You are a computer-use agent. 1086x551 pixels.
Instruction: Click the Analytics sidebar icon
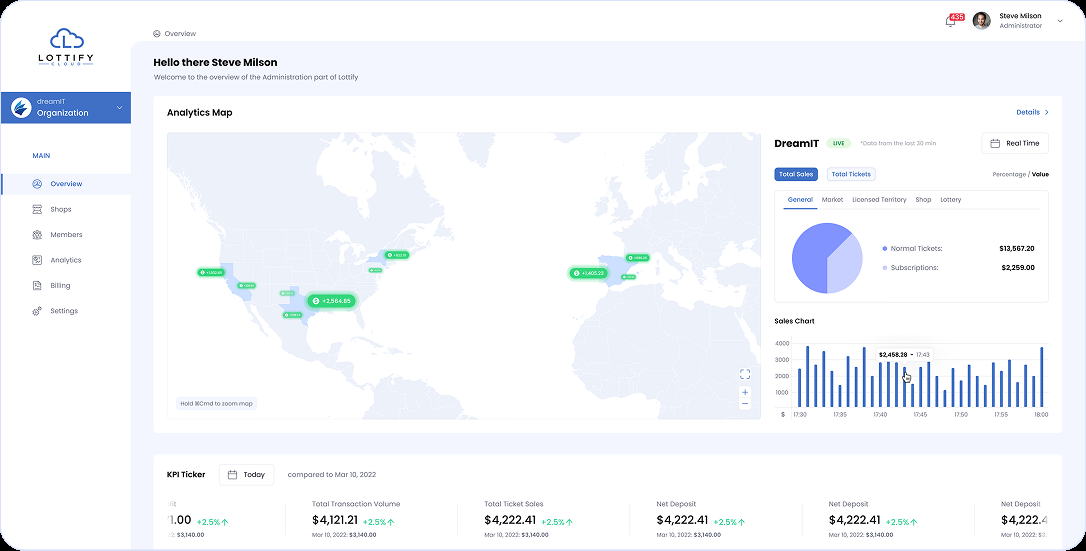tap(37, 260)
